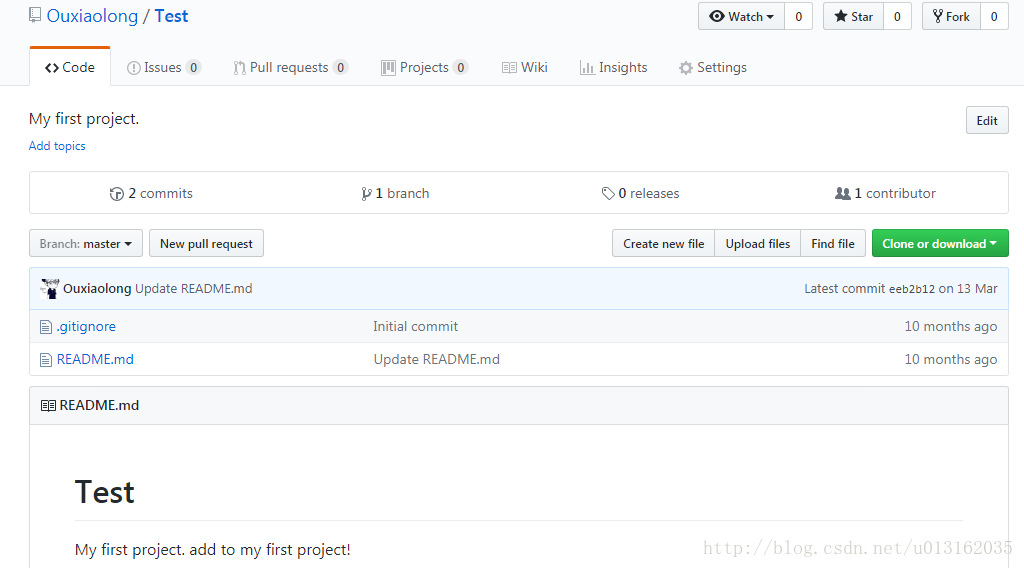Click the Add topics link
The width and height of the screenshot is (1024, 568).
pyautogui.click(x=57, y=146)
